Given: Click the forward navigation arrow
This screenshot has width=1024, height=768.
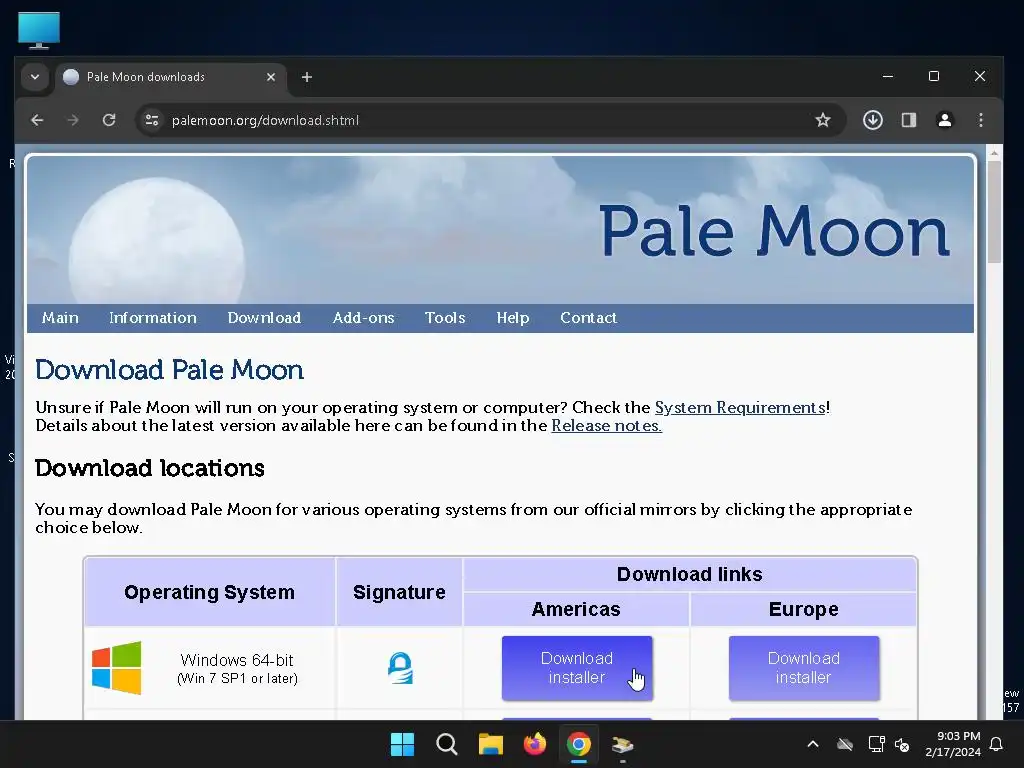Looking at the screenshot, I should point(73,120).
